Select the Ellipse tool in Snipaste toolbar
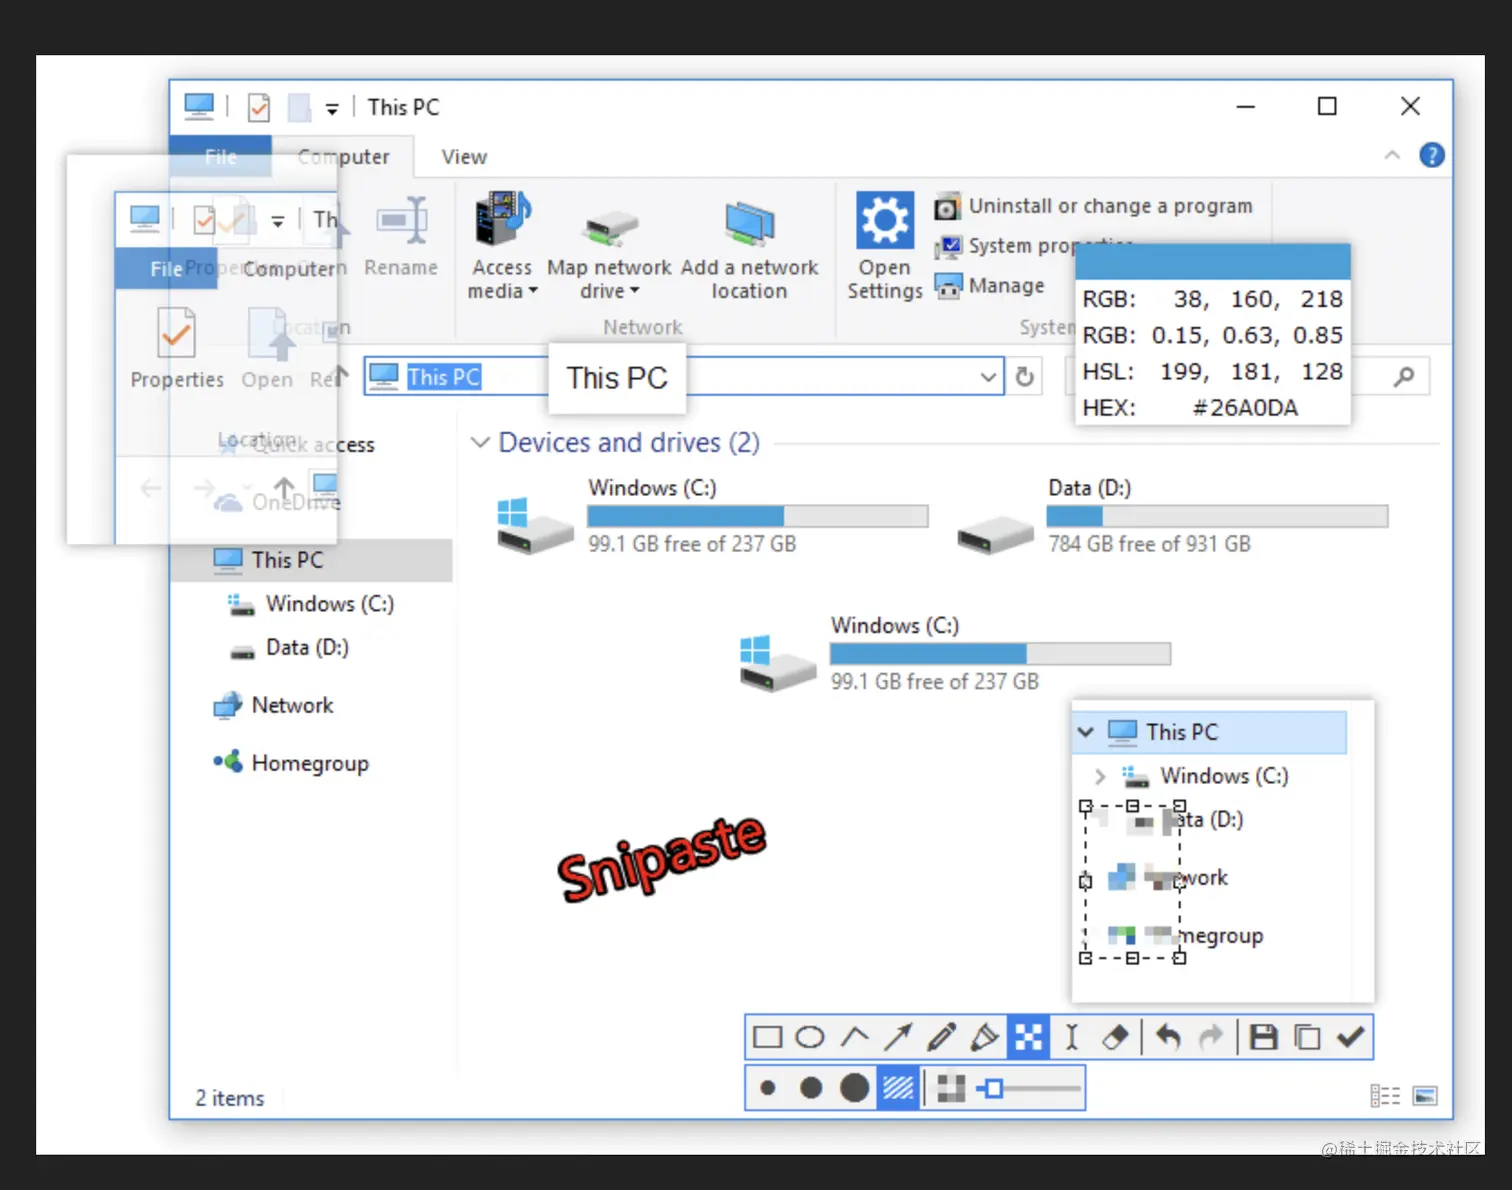The width and height of the screenshot is (1512, 1190). click(810, 1037)
